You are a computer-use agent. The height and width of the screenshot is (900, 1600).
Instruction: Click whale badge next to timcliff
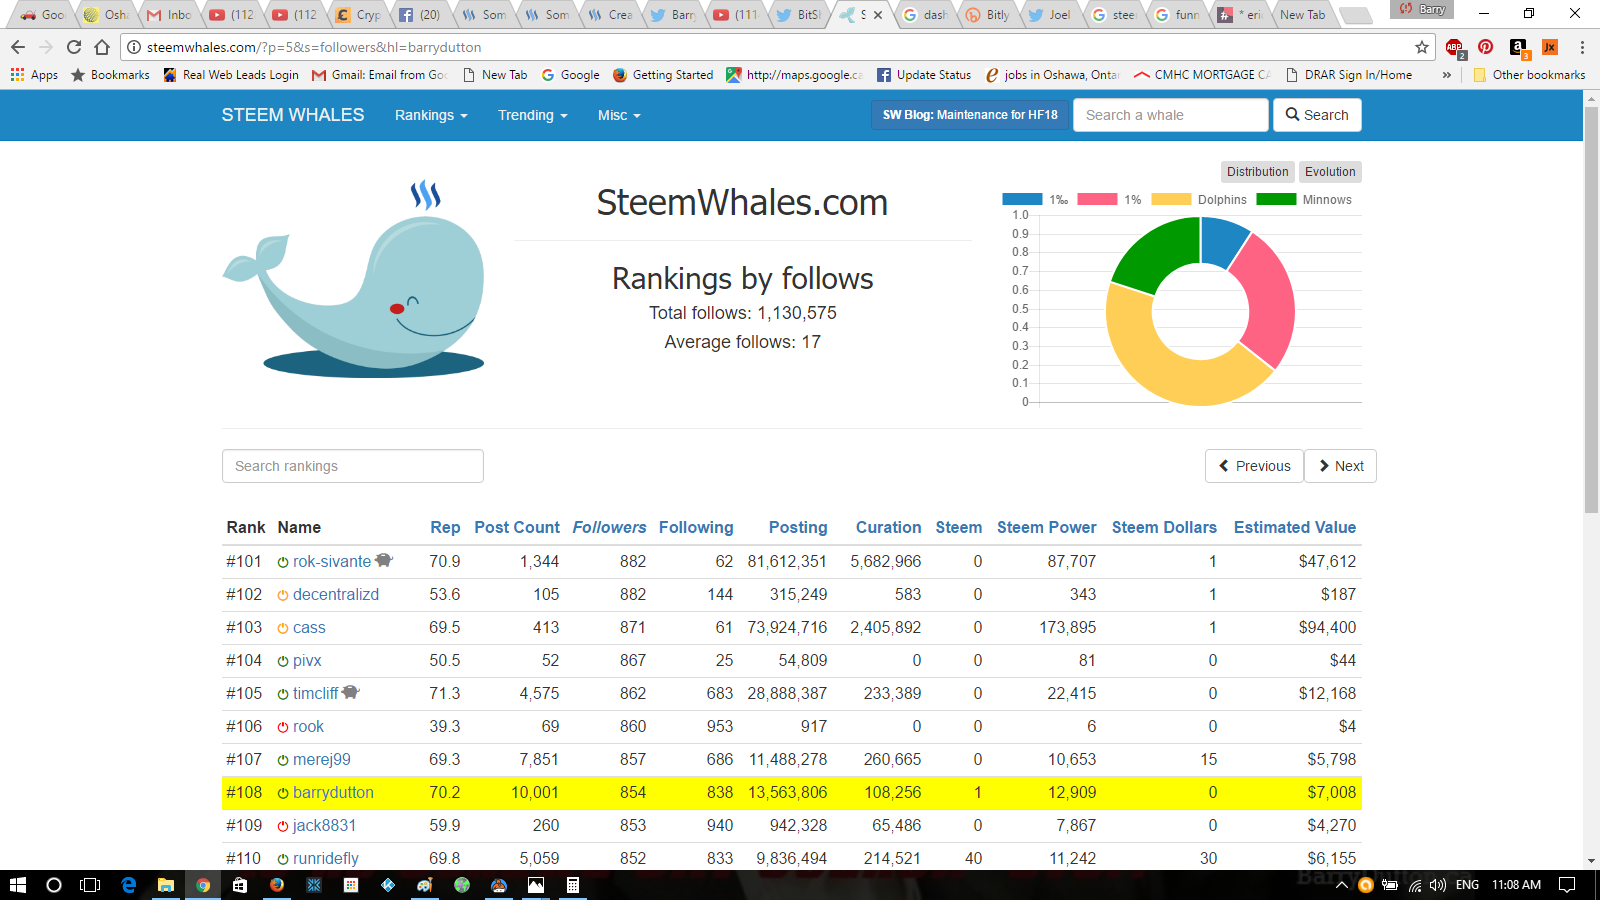(351, 692)
